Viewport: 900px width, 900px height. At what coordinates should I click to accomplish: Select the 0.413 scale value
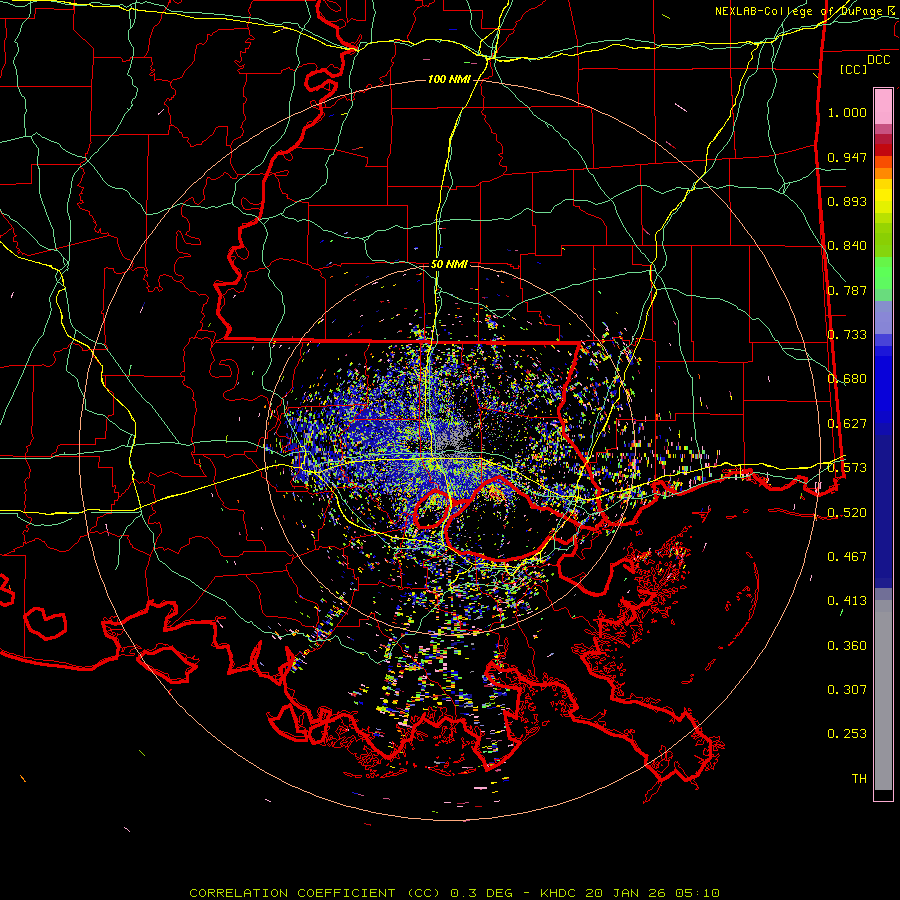(x=847, y=601)
